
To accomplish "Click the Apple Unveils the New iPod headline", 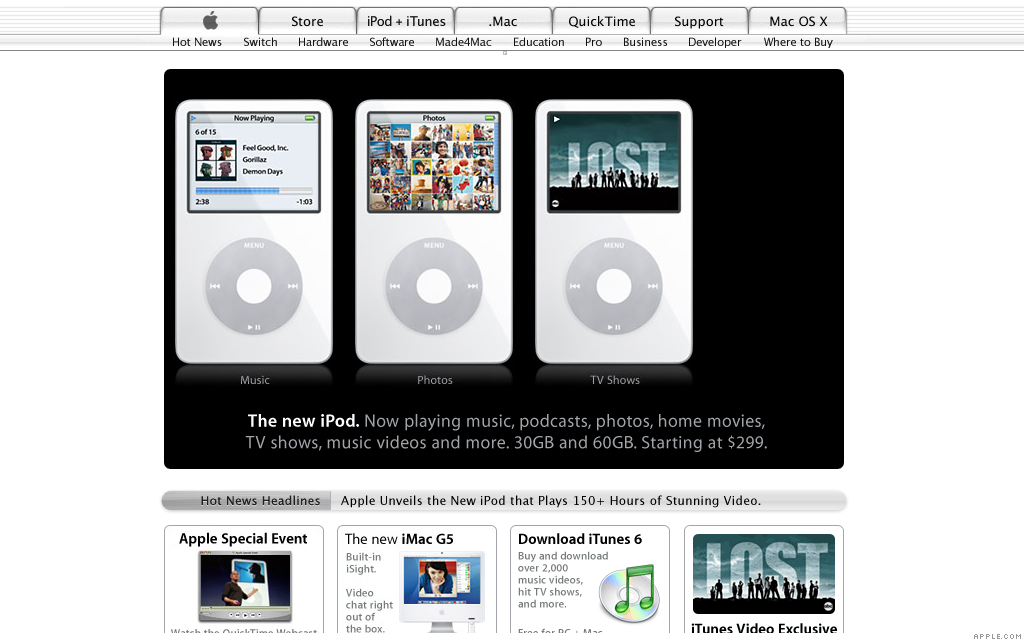I will (551, 501).
